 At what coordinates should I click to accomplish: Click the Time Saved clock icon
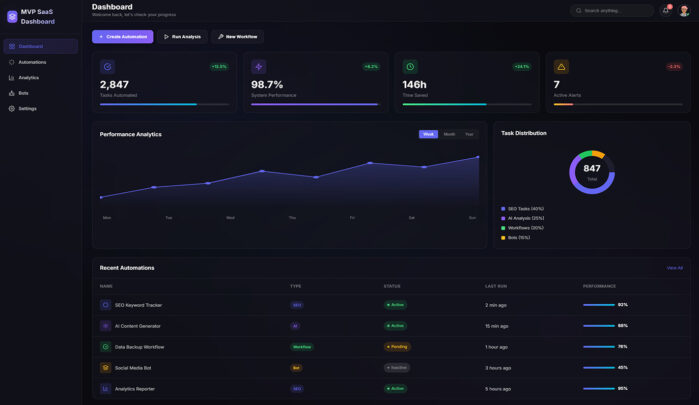[x=410, y=67]
